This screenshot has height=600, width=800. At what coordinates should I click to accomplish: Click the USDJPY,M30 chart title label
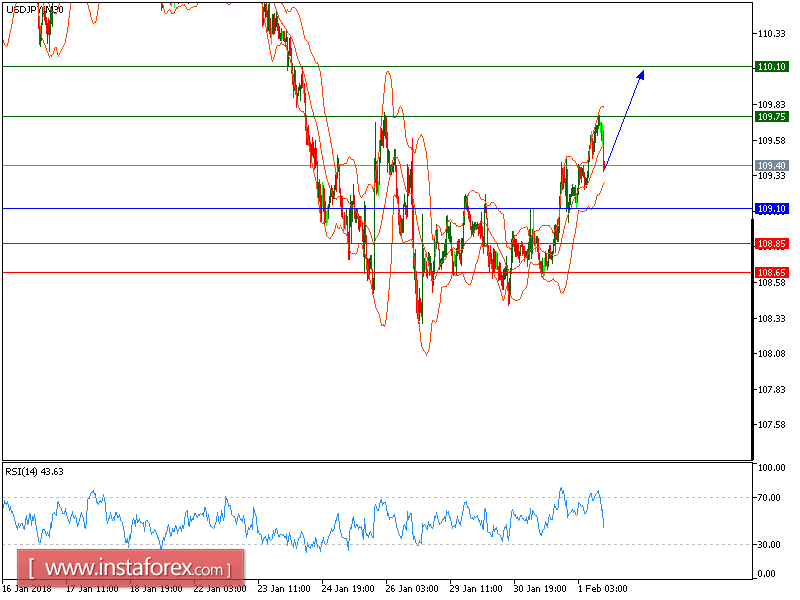[x=34, y=10]
